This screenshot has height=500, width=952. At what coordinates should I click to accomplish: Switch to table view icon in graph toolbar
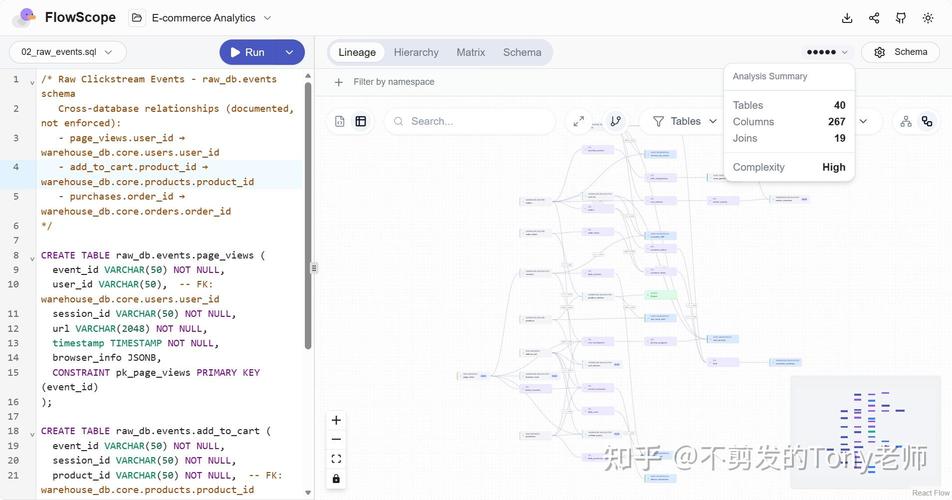point(361,121)
